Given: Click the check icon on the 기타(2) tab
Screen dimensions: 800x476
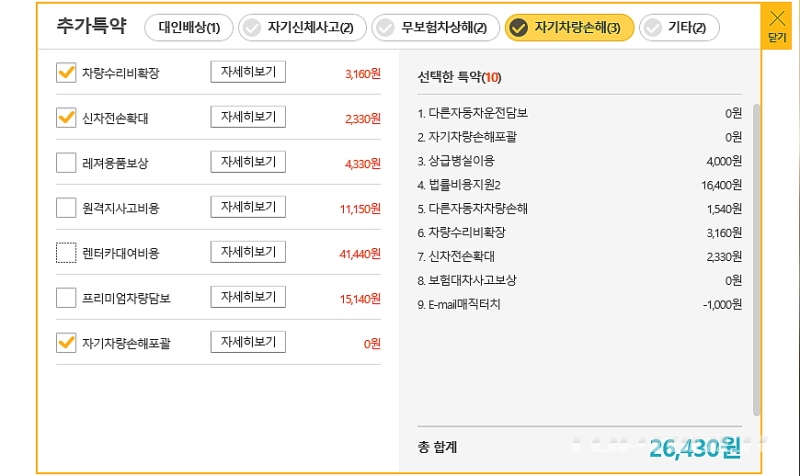Looking at the screenshot, I should (x=653, y=28).
